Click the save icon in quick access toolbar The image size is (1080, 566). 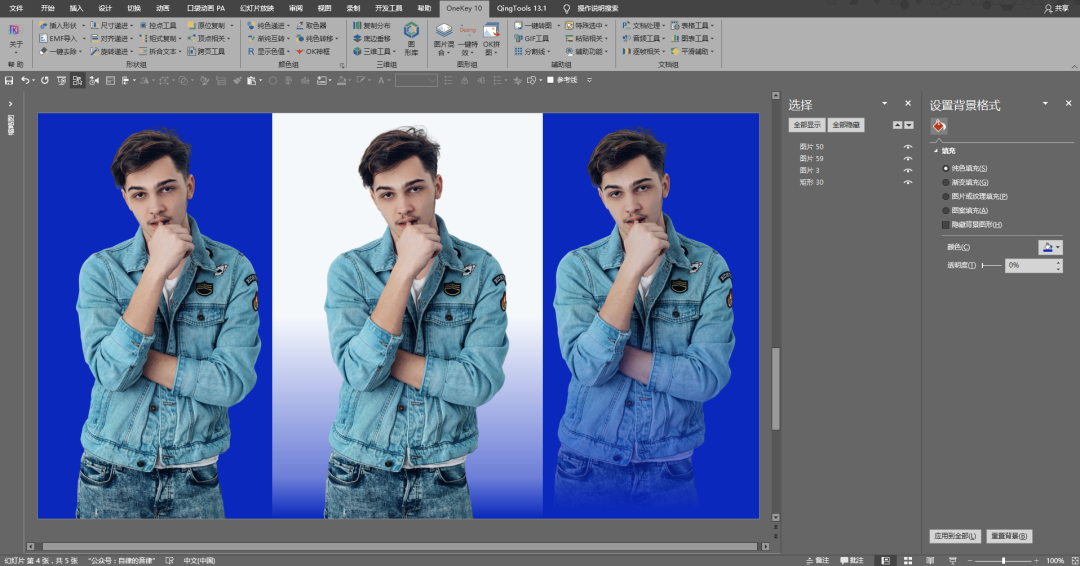click(9, 80)
